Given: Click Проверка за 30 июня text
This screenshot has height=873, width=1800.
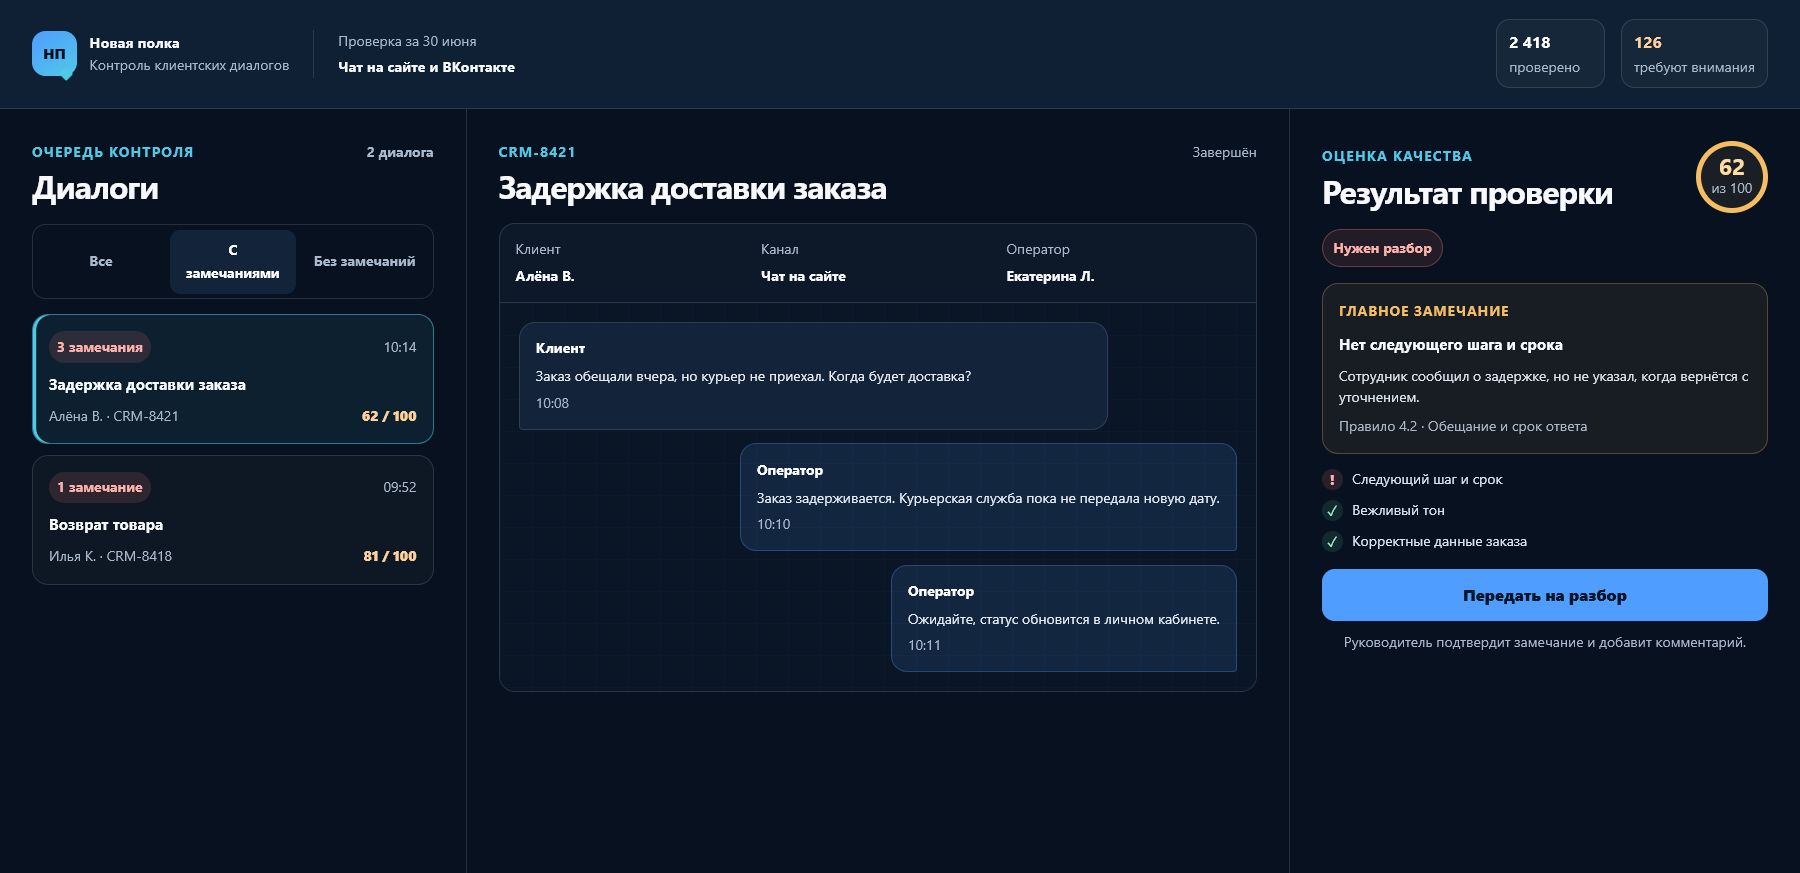Looking at the screenshot, I should coord(407,41).
